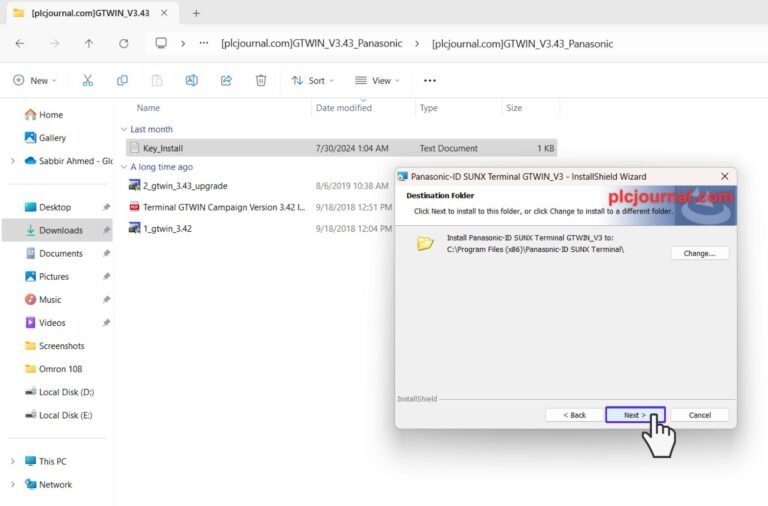Viewport: 768px width, 506px height.
Task: Click the Copy icon in toolbar
Action: click(x=122, y=80)
